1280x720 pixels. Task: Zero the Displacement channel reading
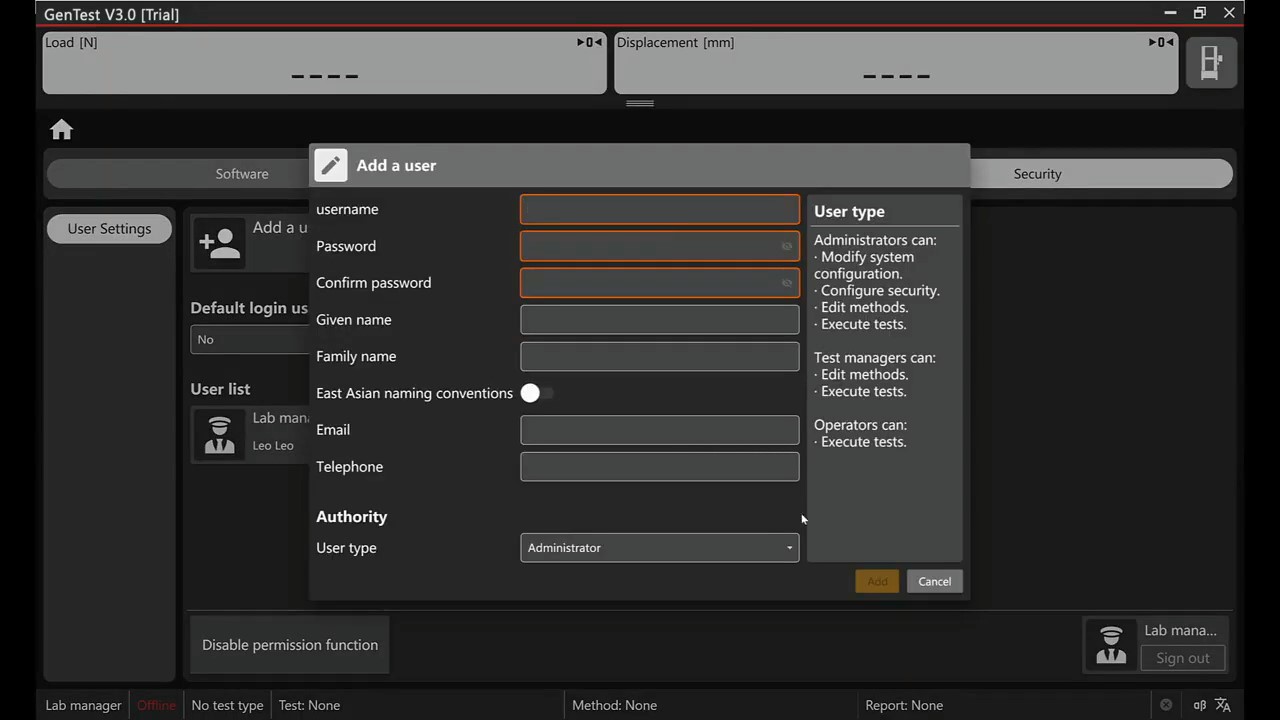1161,42
